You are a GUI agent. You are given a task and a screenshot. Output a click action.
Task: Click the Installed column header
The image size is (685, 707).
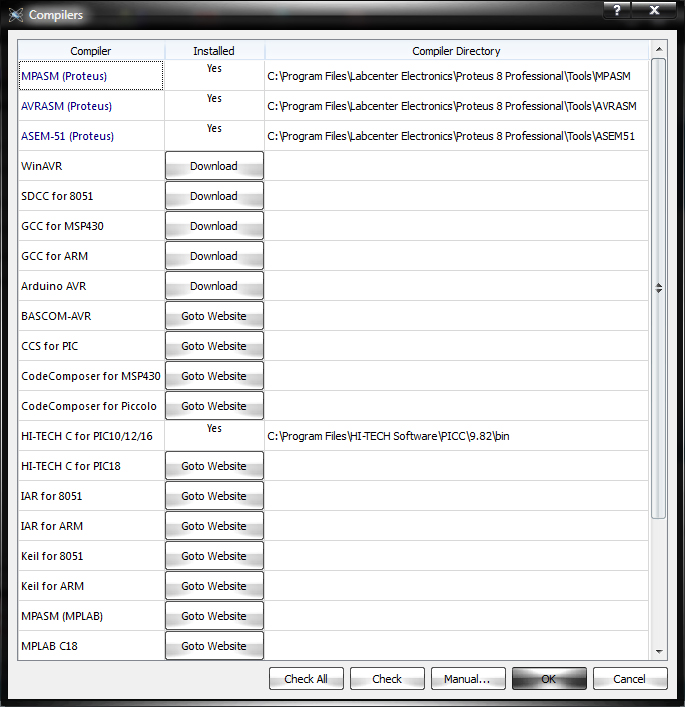(214, 51)
